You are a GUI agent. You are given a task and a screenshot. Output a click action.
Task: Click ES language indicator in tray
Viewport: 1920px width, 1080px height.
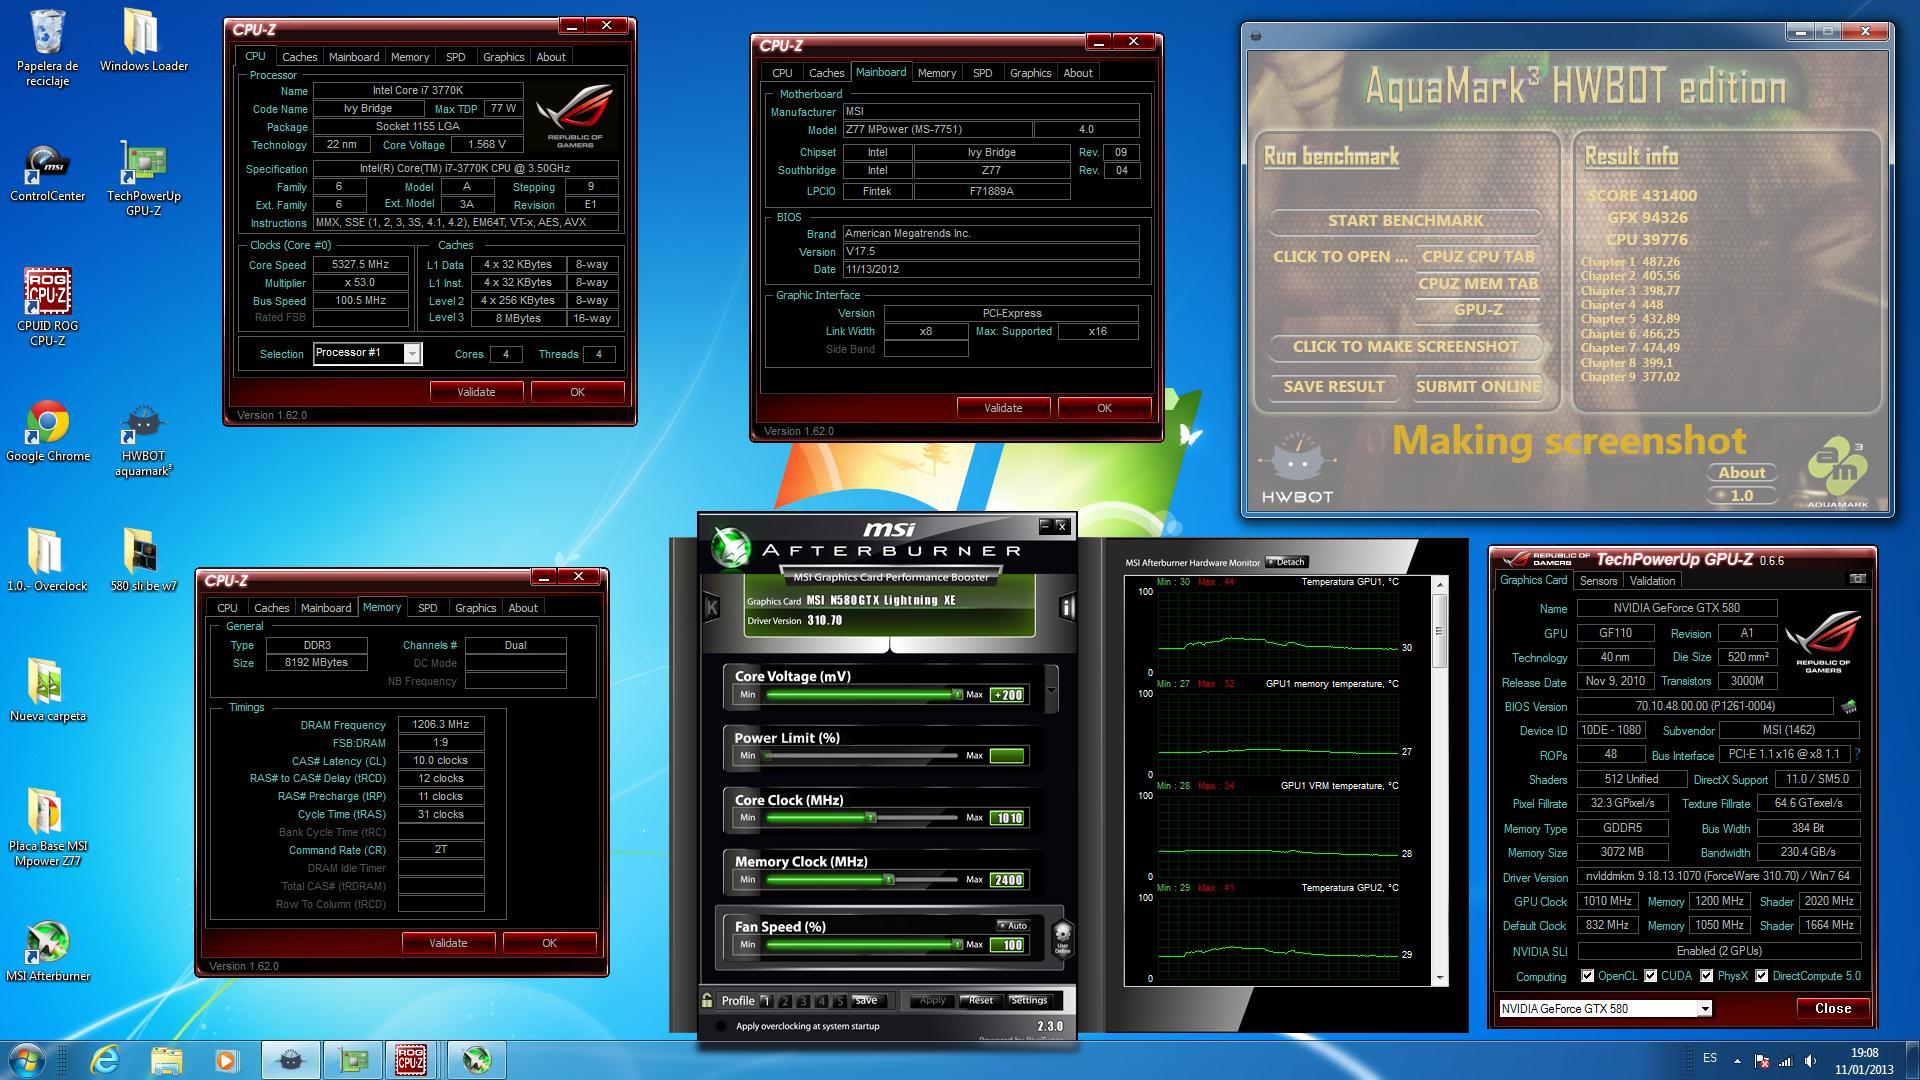pyautogui.click(x=1710, y=1059)
